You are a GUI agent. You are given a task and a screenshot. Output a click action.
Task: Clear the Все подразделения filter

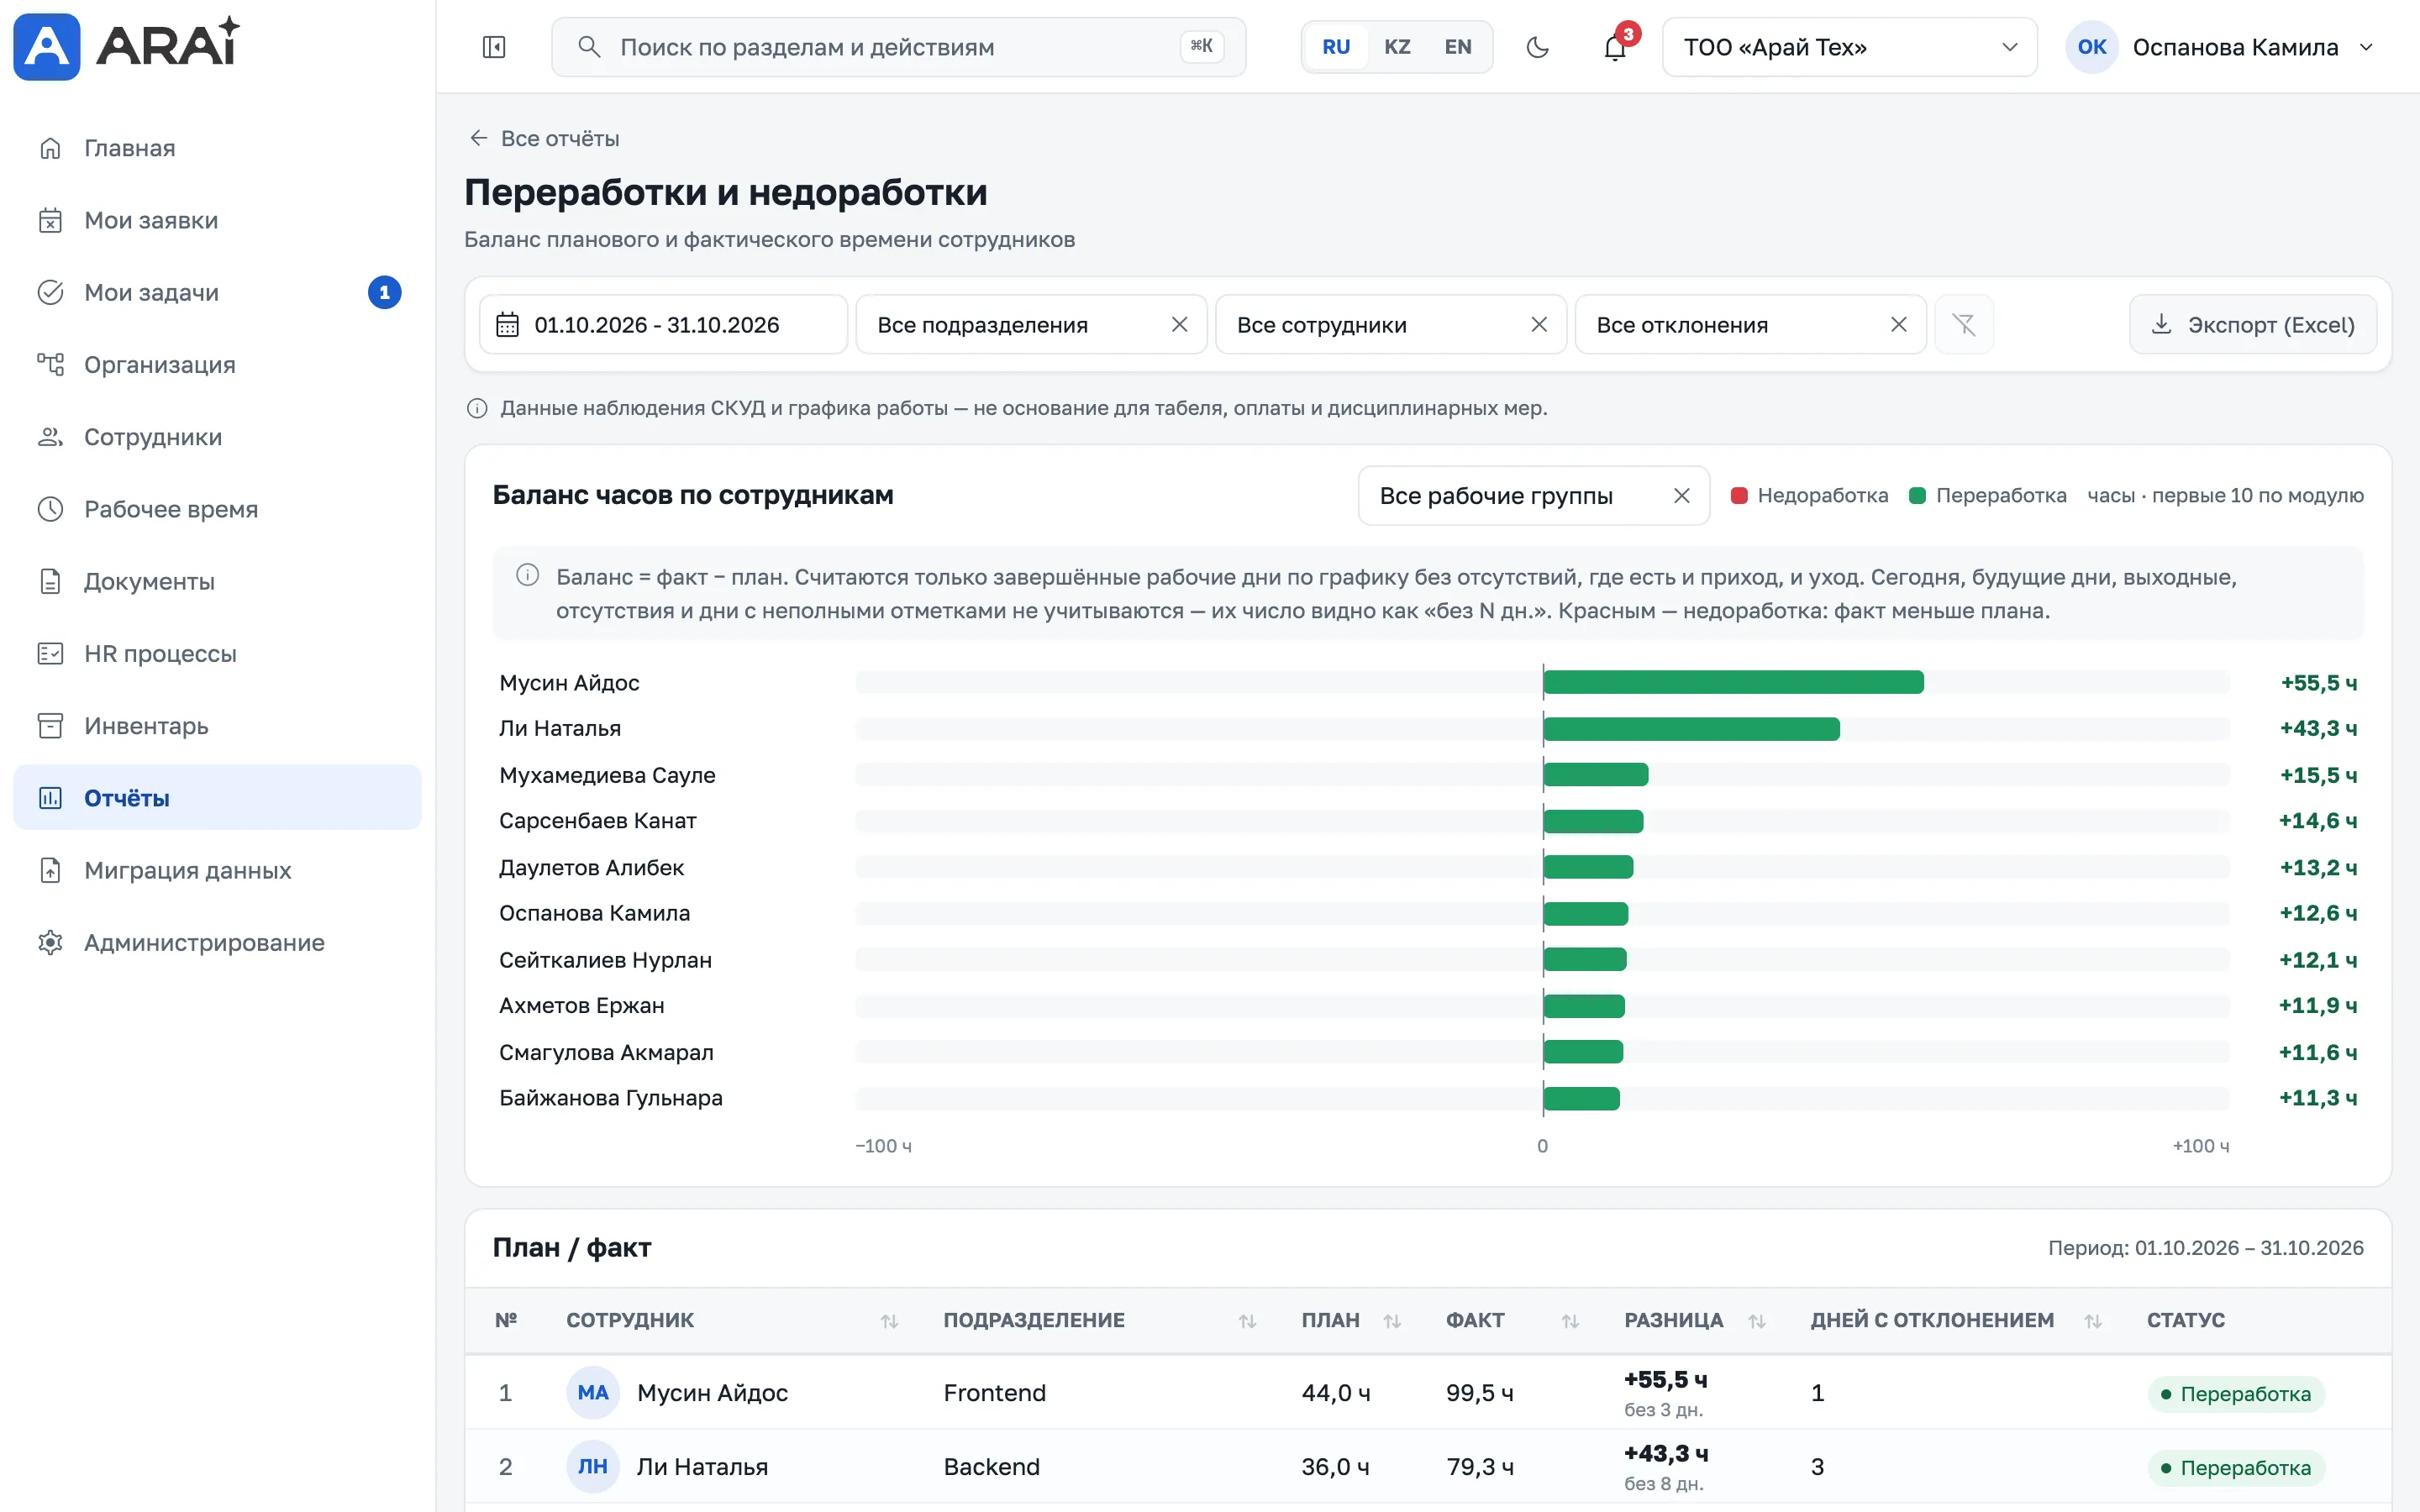(x=1180, y=324)
